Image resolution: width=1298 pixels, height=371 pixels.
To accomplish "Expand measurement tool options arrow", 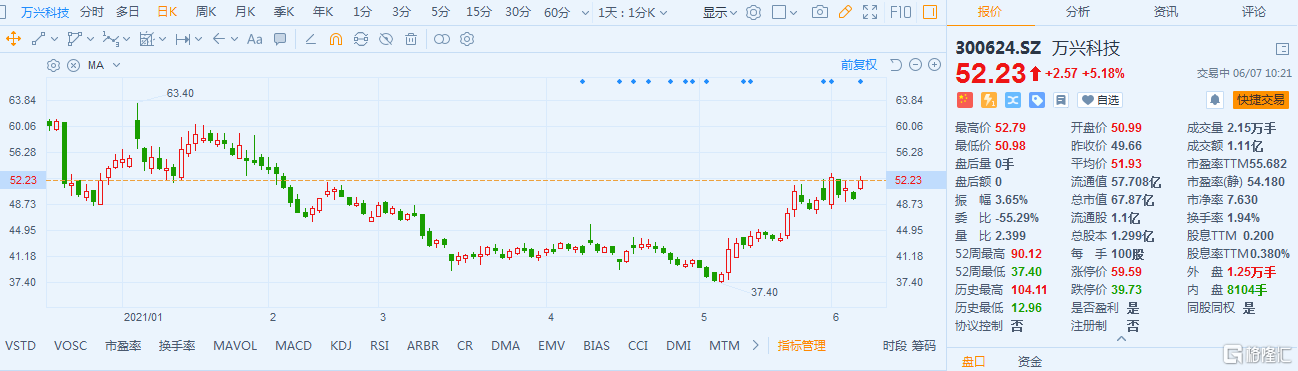I will 161,39.
